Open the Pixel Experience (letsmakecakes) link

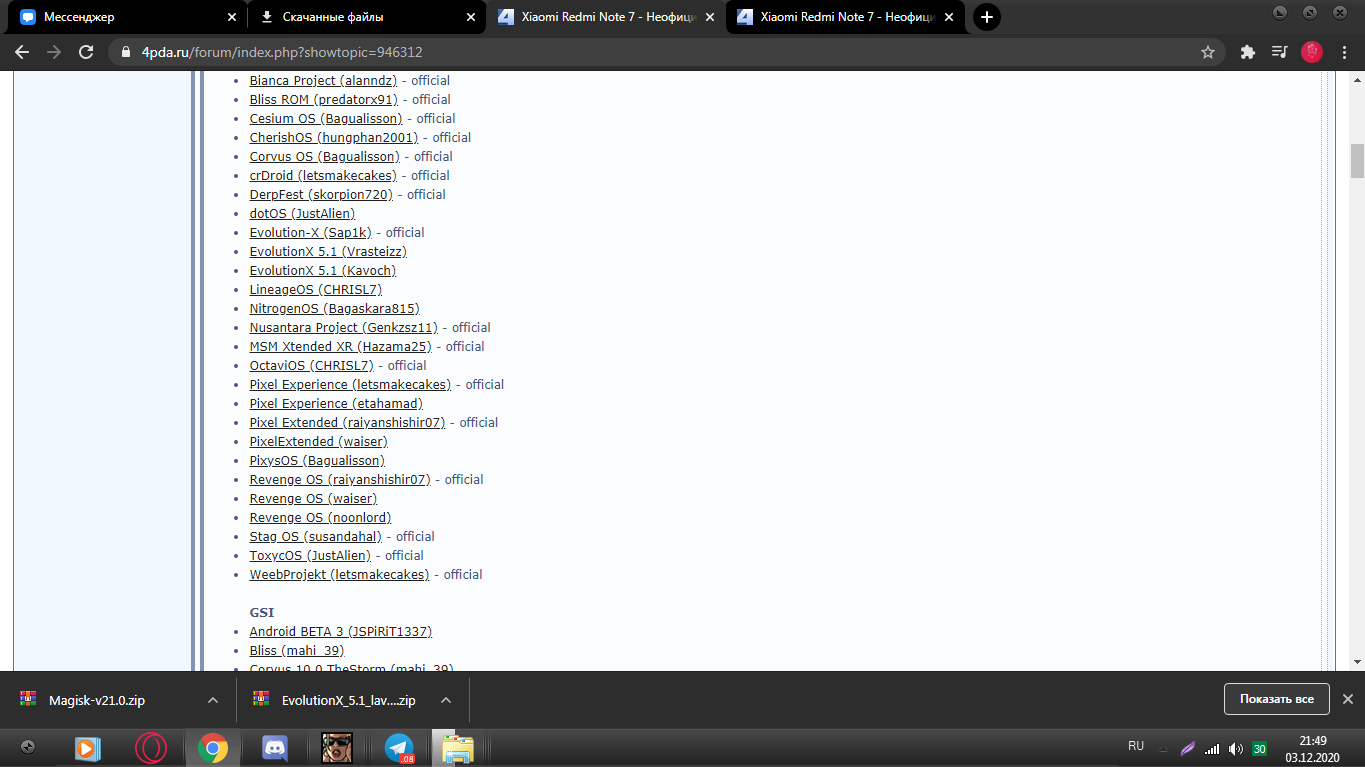point(350,385)
